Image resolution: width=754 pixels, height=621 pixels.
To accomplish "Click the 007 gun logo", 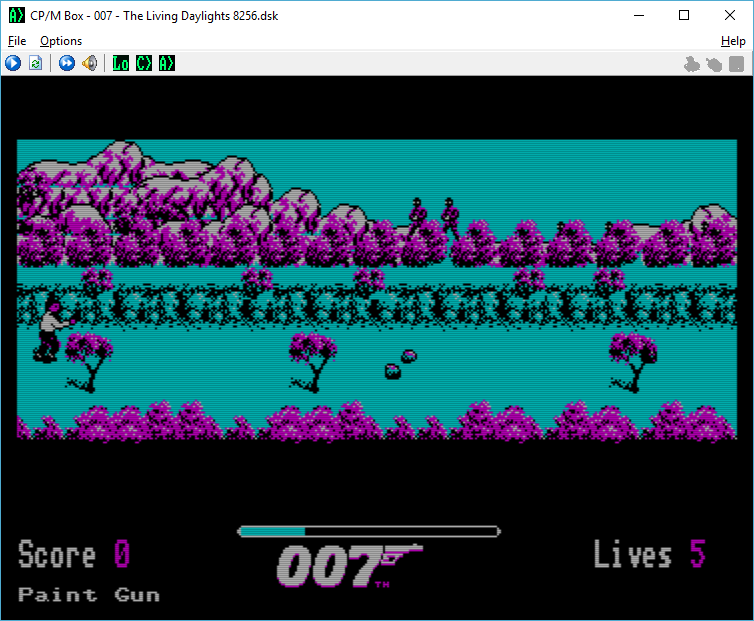I will [x=350, y=566].
